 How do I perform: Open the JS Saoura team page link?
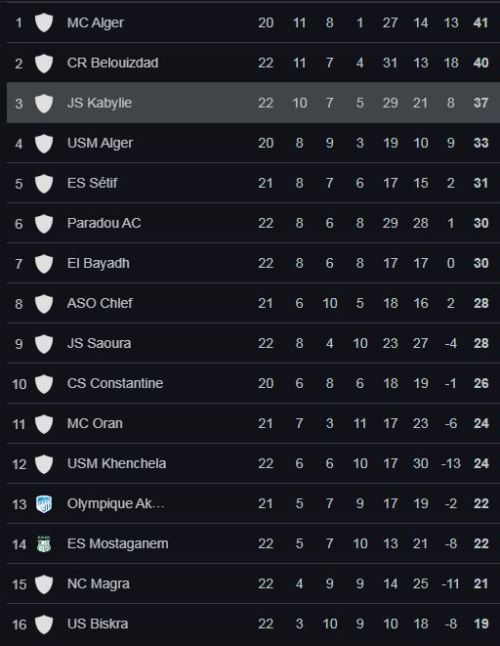(x=99, y=343)
